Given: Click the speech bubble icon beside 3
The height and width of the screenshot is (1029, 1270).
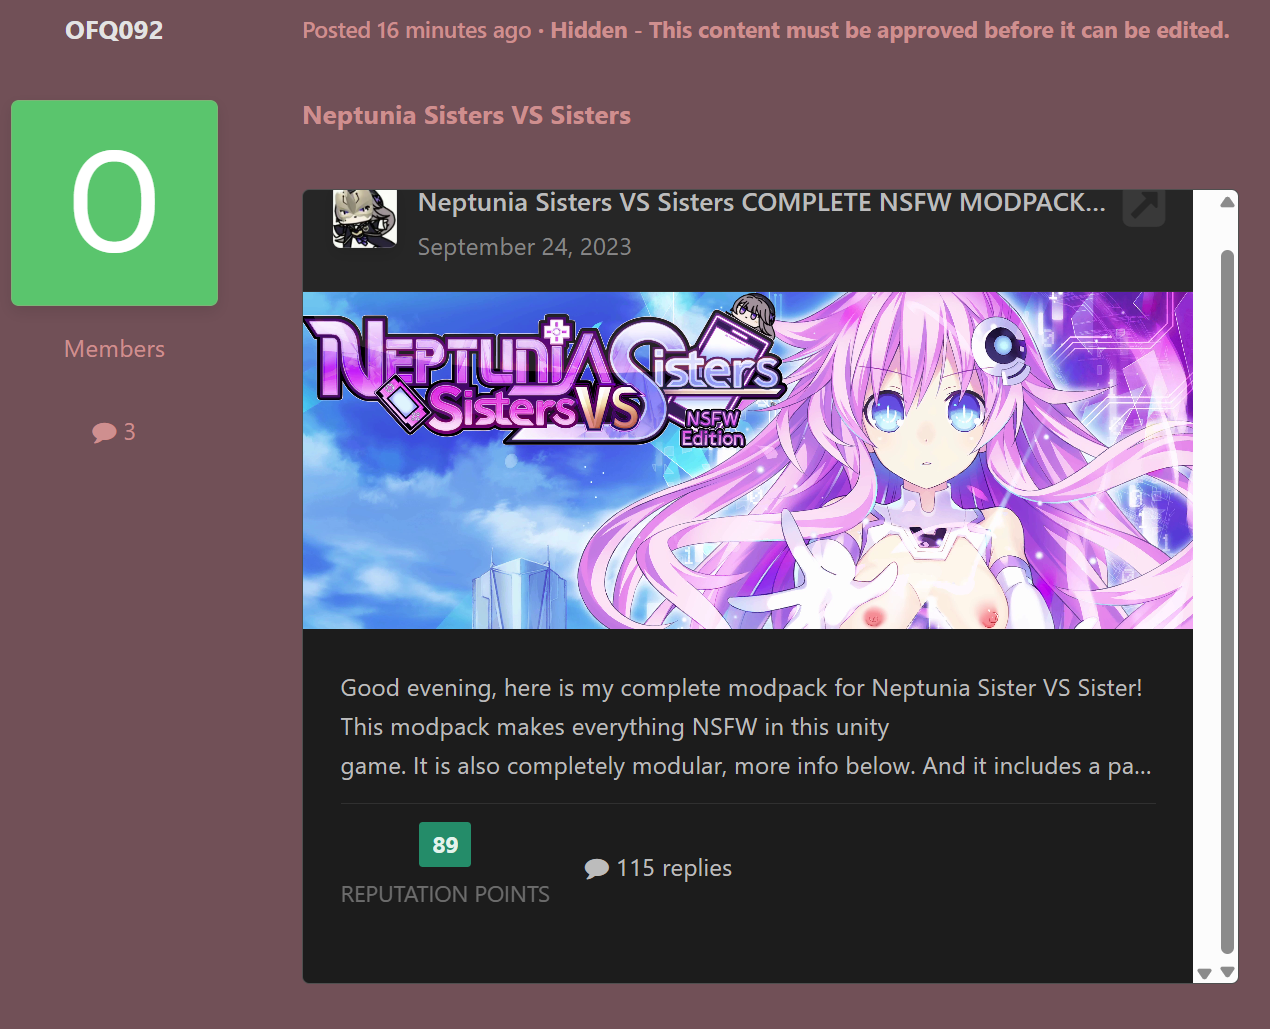Looking at the screenshot, I should tap(104, 432).
